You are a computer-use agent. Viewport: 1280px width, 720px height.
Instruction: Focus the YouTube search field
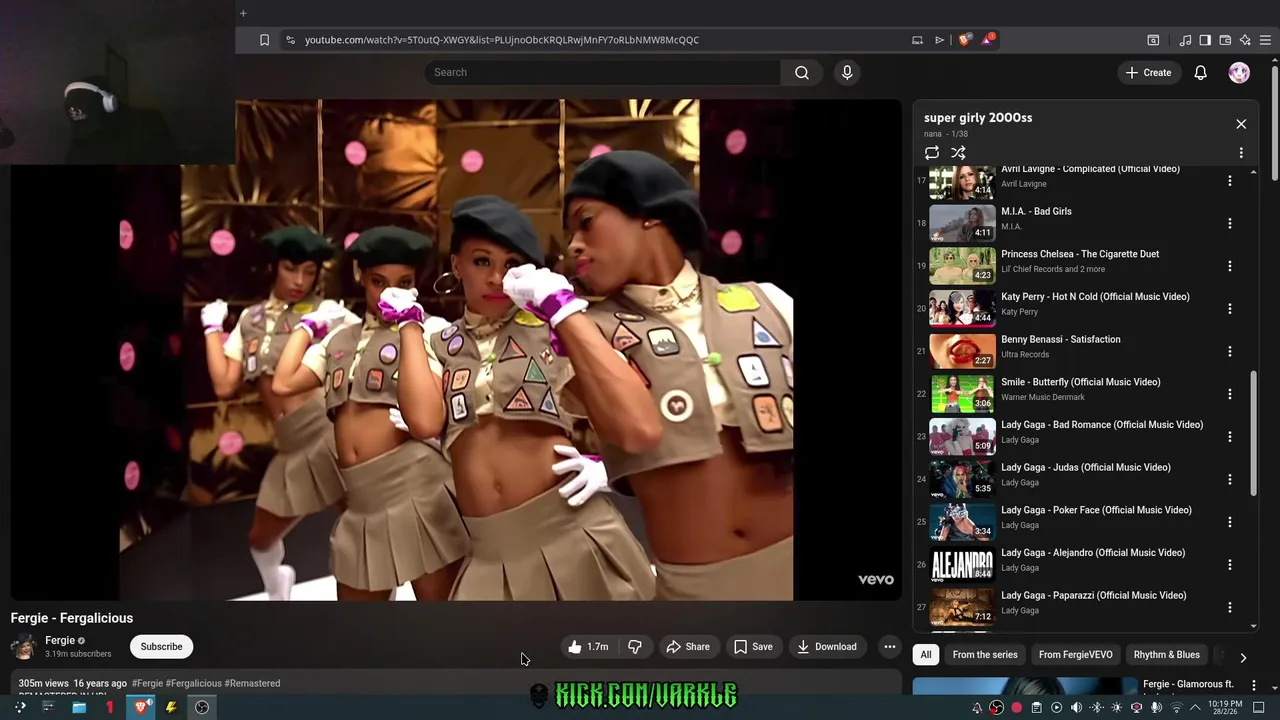point(602,72)
